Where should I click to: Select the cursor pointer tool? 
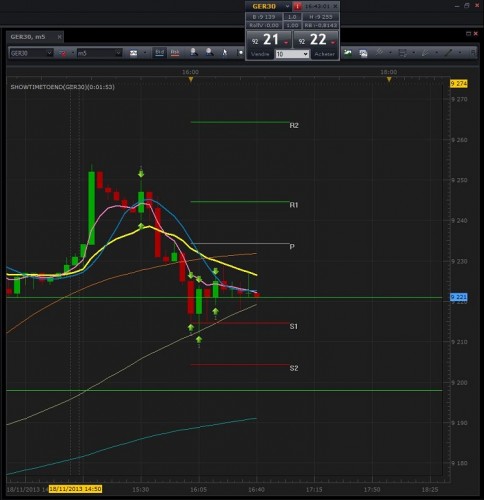(x=225, y=53)
